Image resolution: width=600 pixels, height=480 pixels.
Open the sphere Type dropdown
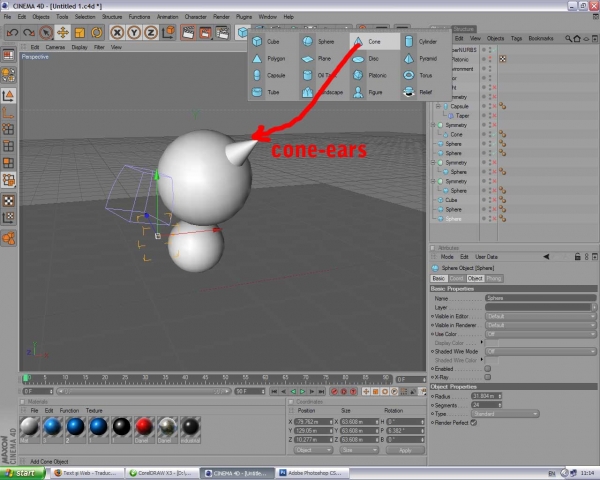pos(505,414)
